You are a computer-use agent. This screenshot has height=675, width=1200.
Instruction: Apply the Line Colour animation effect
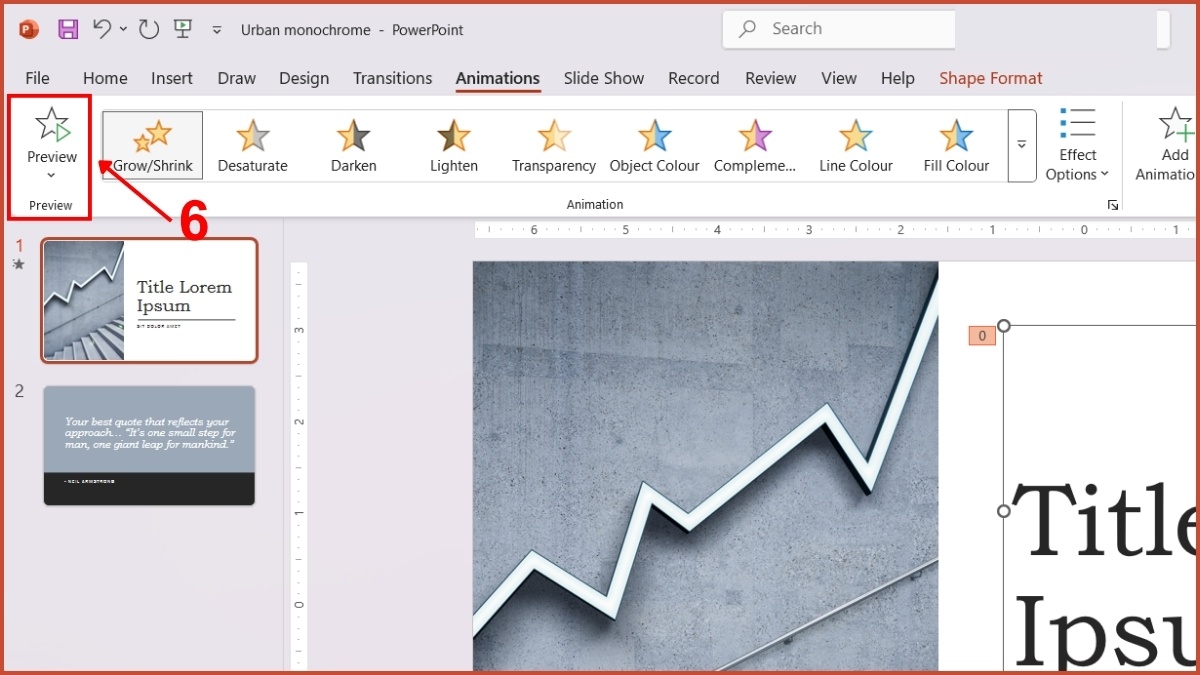[x=856, y=145]
